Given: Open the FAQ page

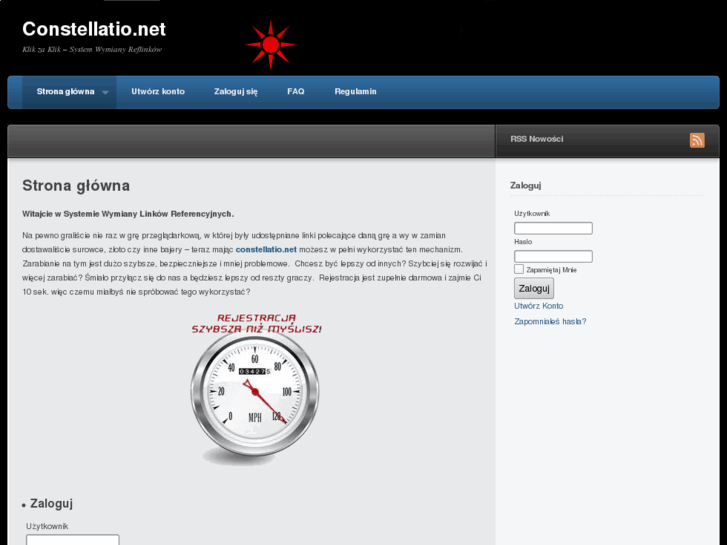Looking at the screenshot, I should tap(295, 92).
